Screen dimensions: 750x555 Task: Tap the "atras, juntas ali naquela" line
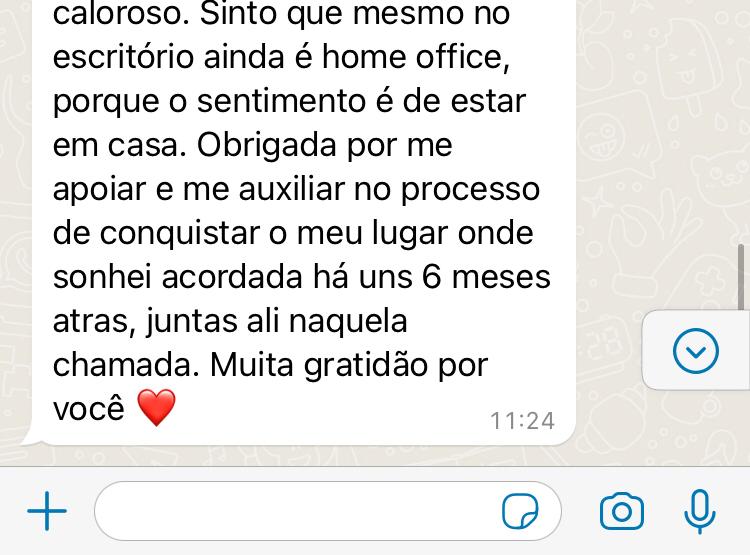click(230, 322)
